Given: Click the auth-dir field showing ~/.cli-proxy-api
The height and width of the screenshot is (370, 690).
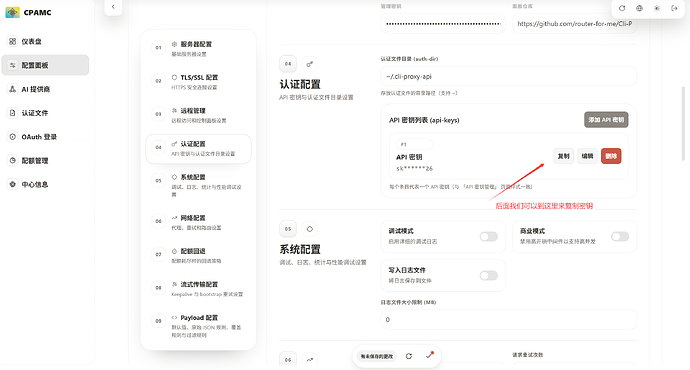Looking at the screenshot, I should 508,76.
